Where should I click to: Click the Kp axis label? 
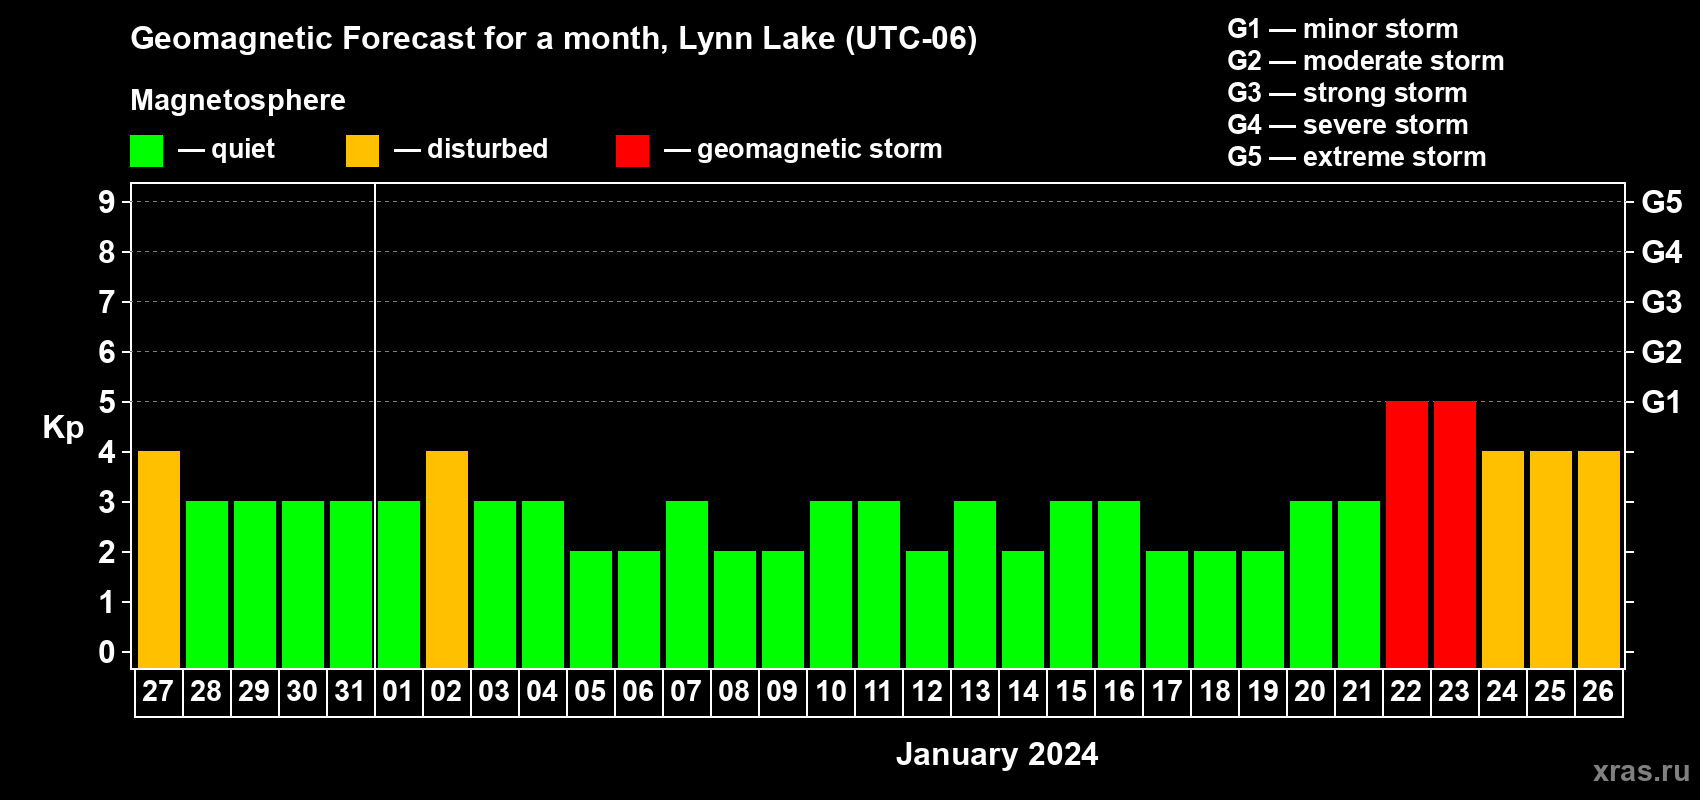click(x=63, y=428)
